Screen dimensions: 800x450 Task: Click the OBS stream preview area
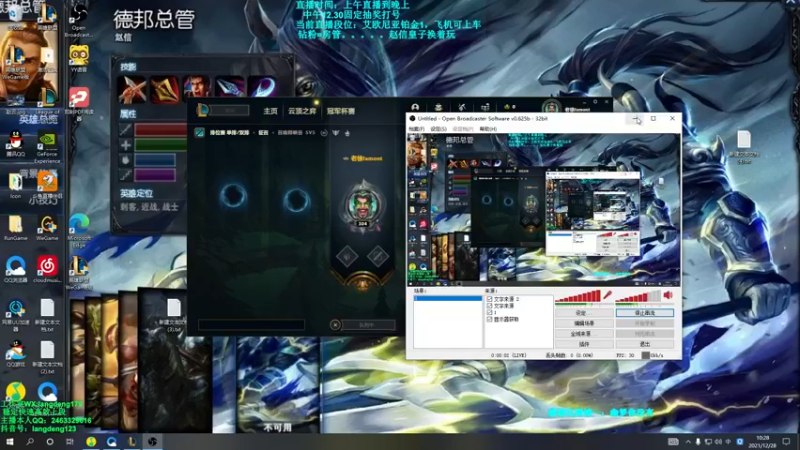[x=543, y=209]
